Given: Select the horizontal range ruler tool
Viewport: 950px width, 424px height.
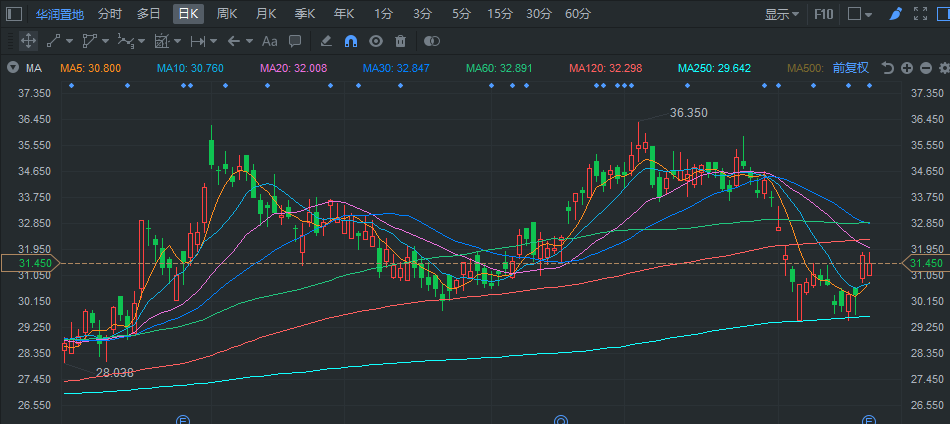Looking at the screenshot, I should (198, 41).
